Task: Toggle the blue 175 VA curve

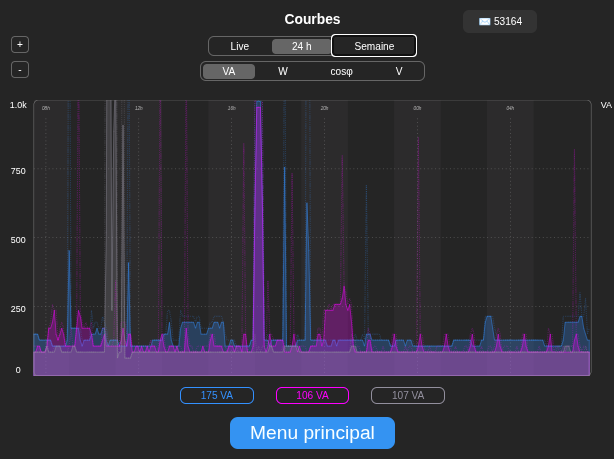Action: pos(217,395)
